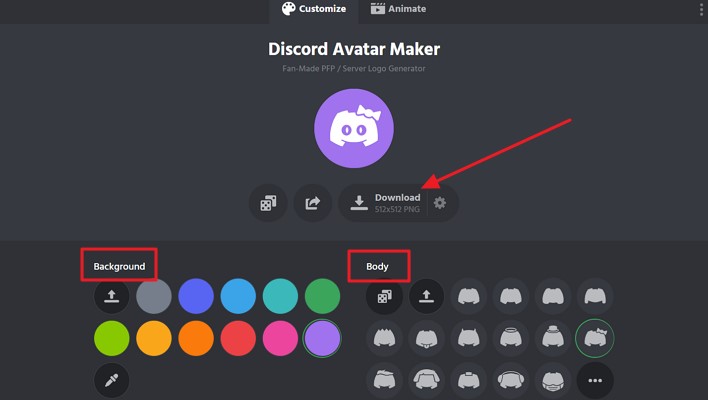Set background to lime green
The image size is (708, 400).
pyautogui.click(x=112, y=338)
